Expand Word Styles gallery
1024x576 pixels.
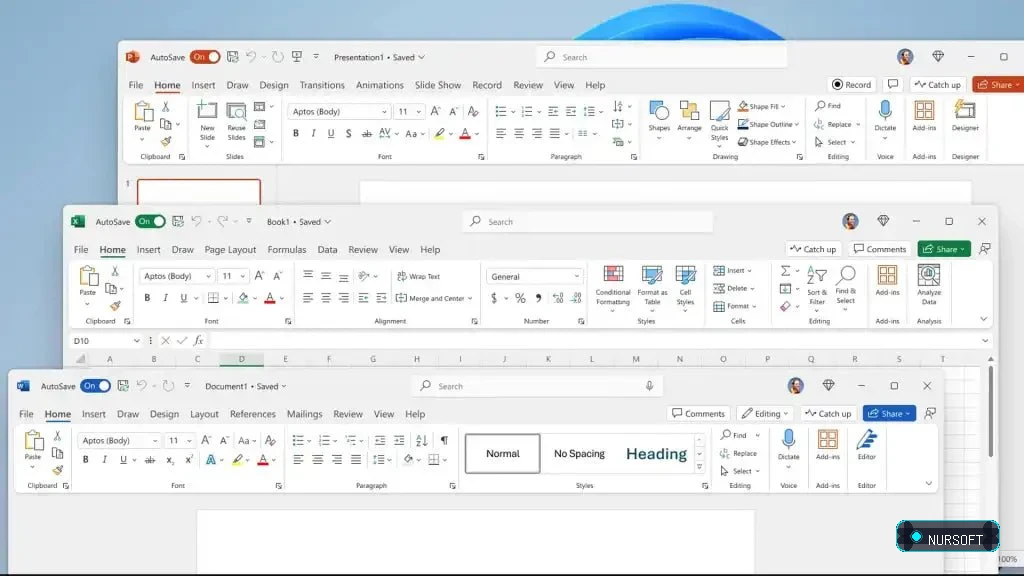coord(699,467)
